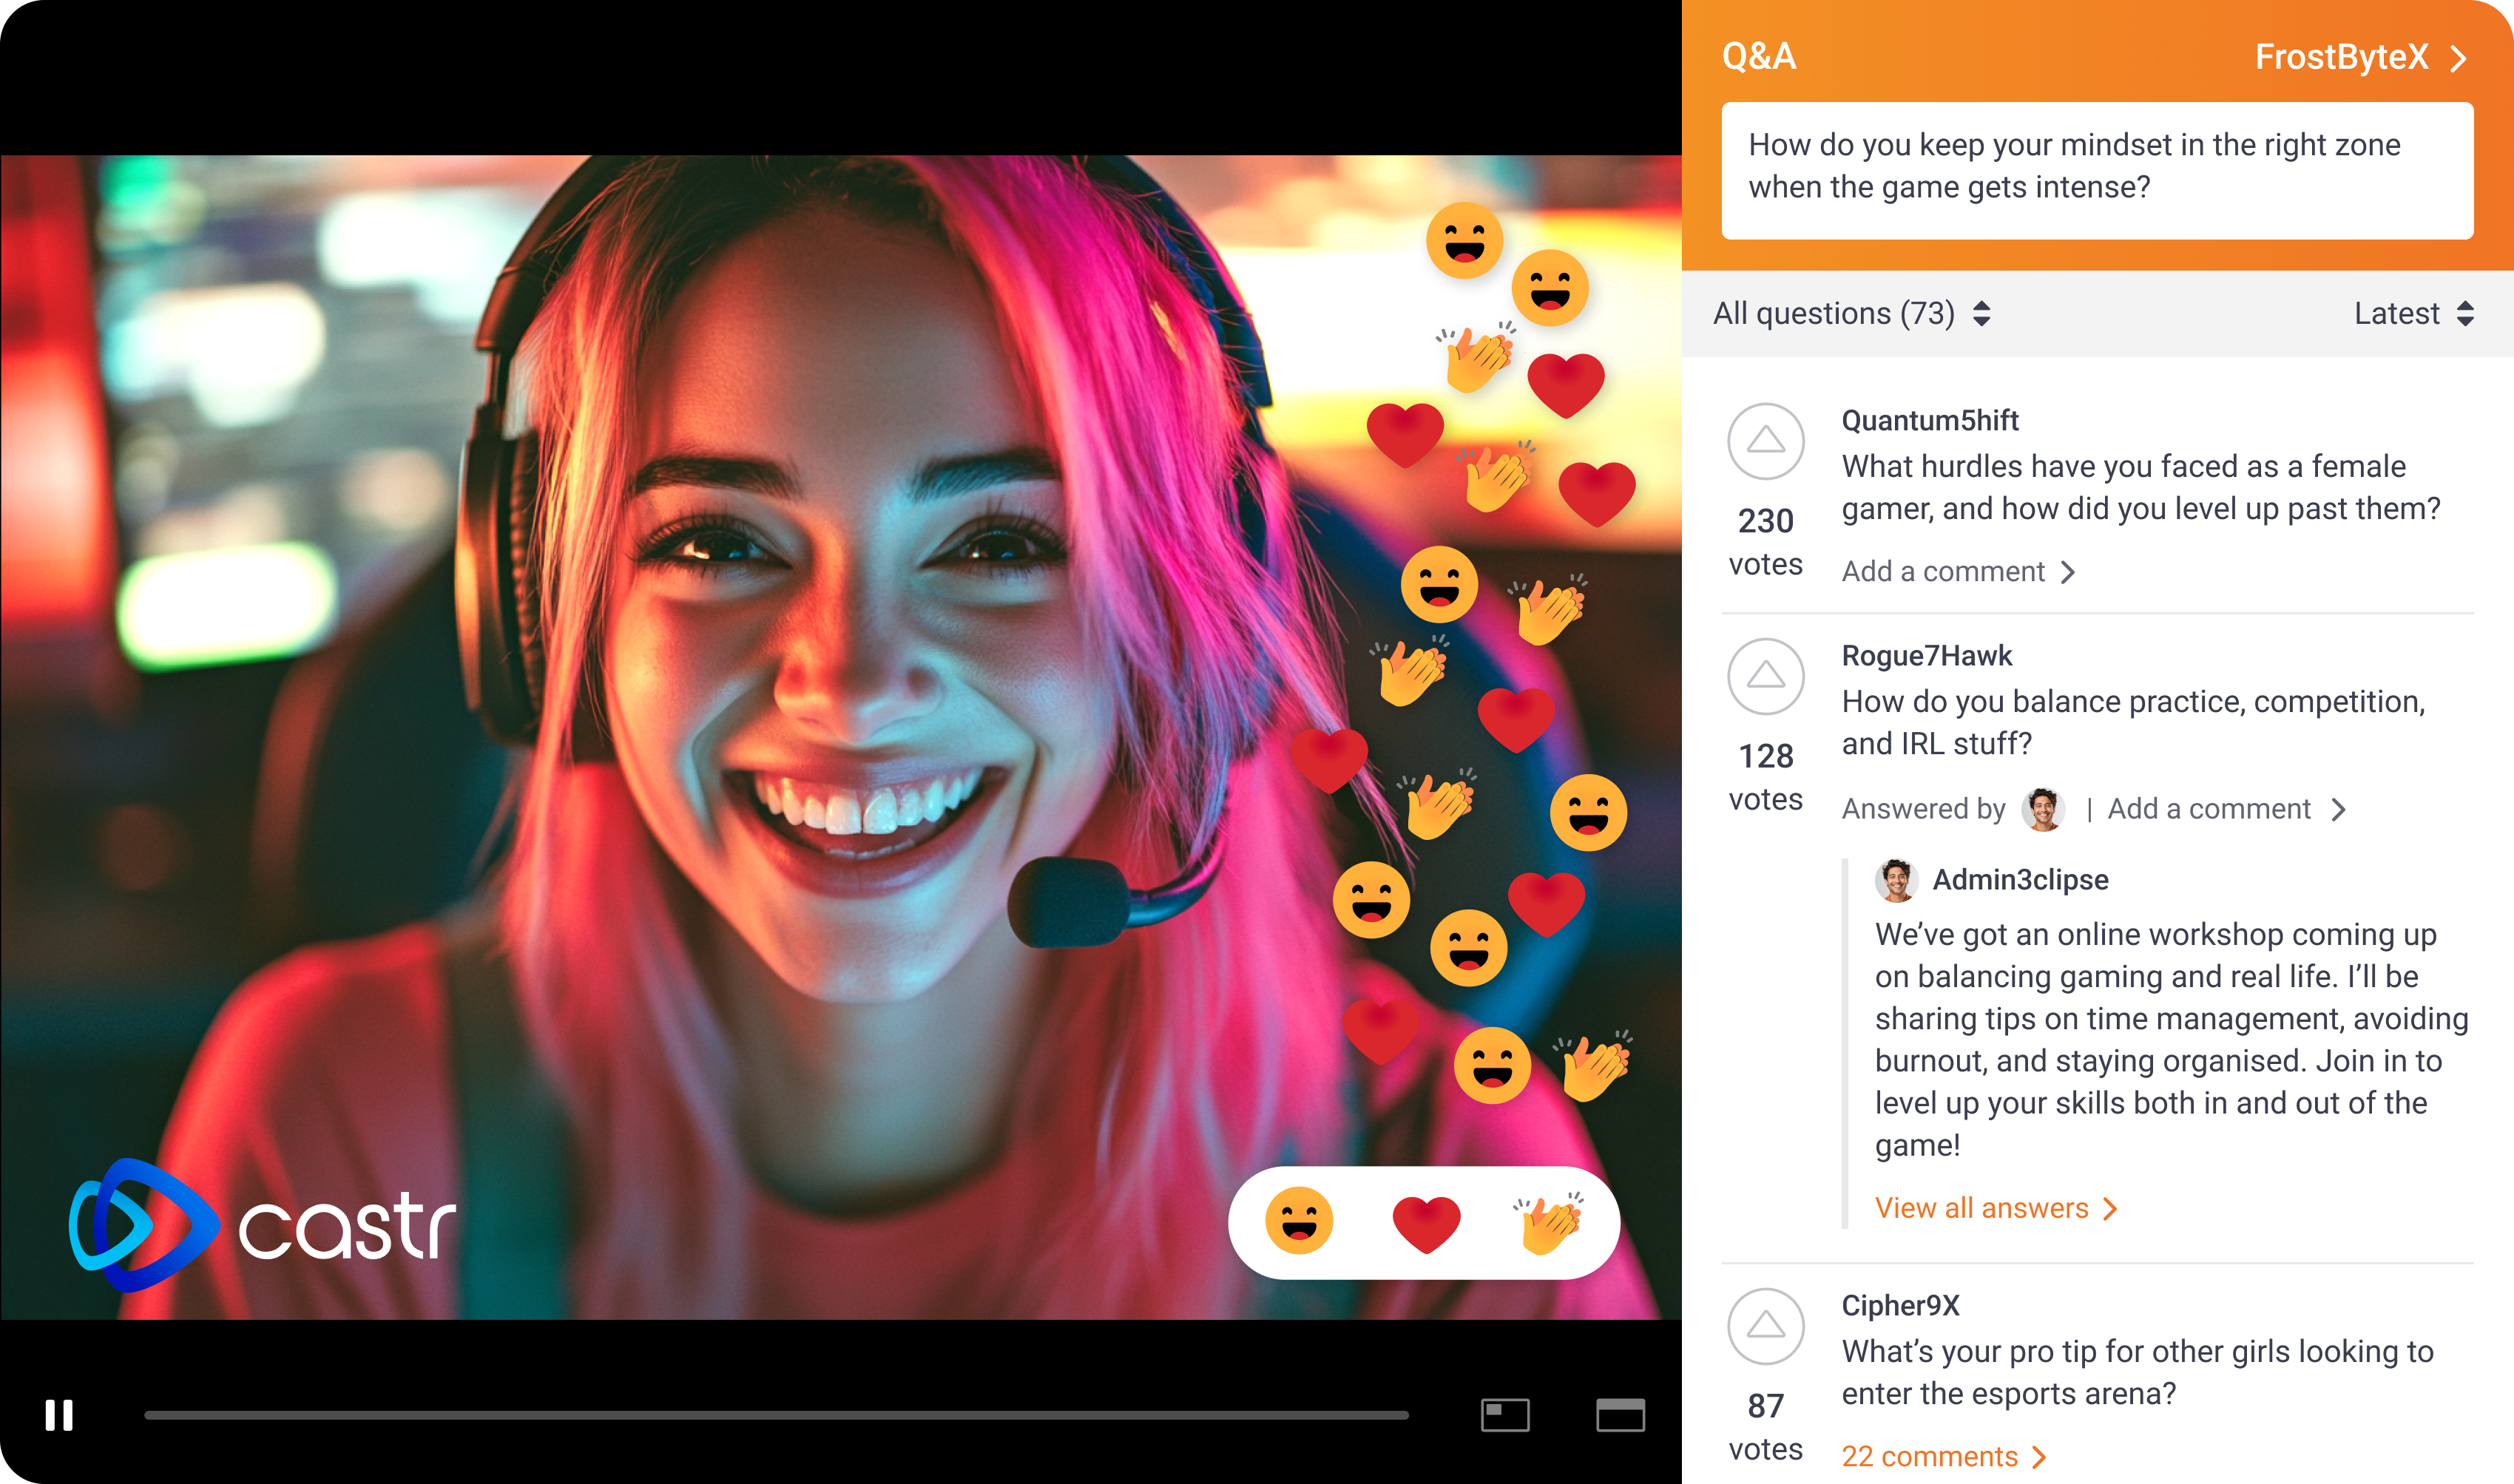Open View all answers link
Image resolution: width=2514 pixels, height=1484 pixels.
pos(1996,1208)
